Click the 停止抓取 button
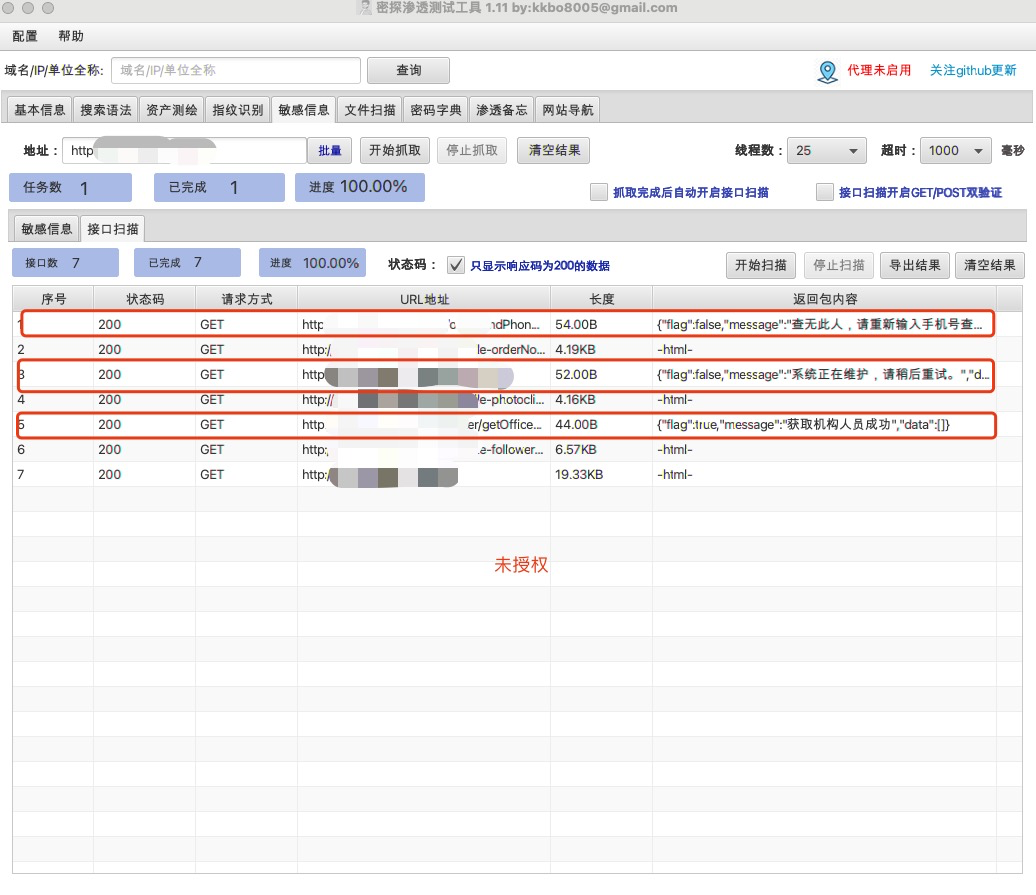This screenshot has height=895, width=1036. (x=472, y=151)
